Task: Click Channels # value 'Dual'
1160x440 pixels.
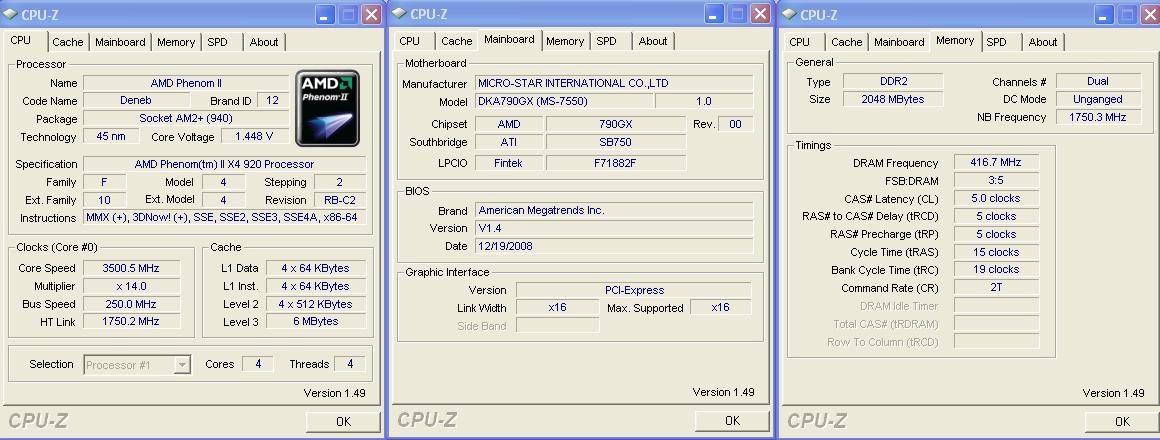Action: (1098, 81)
